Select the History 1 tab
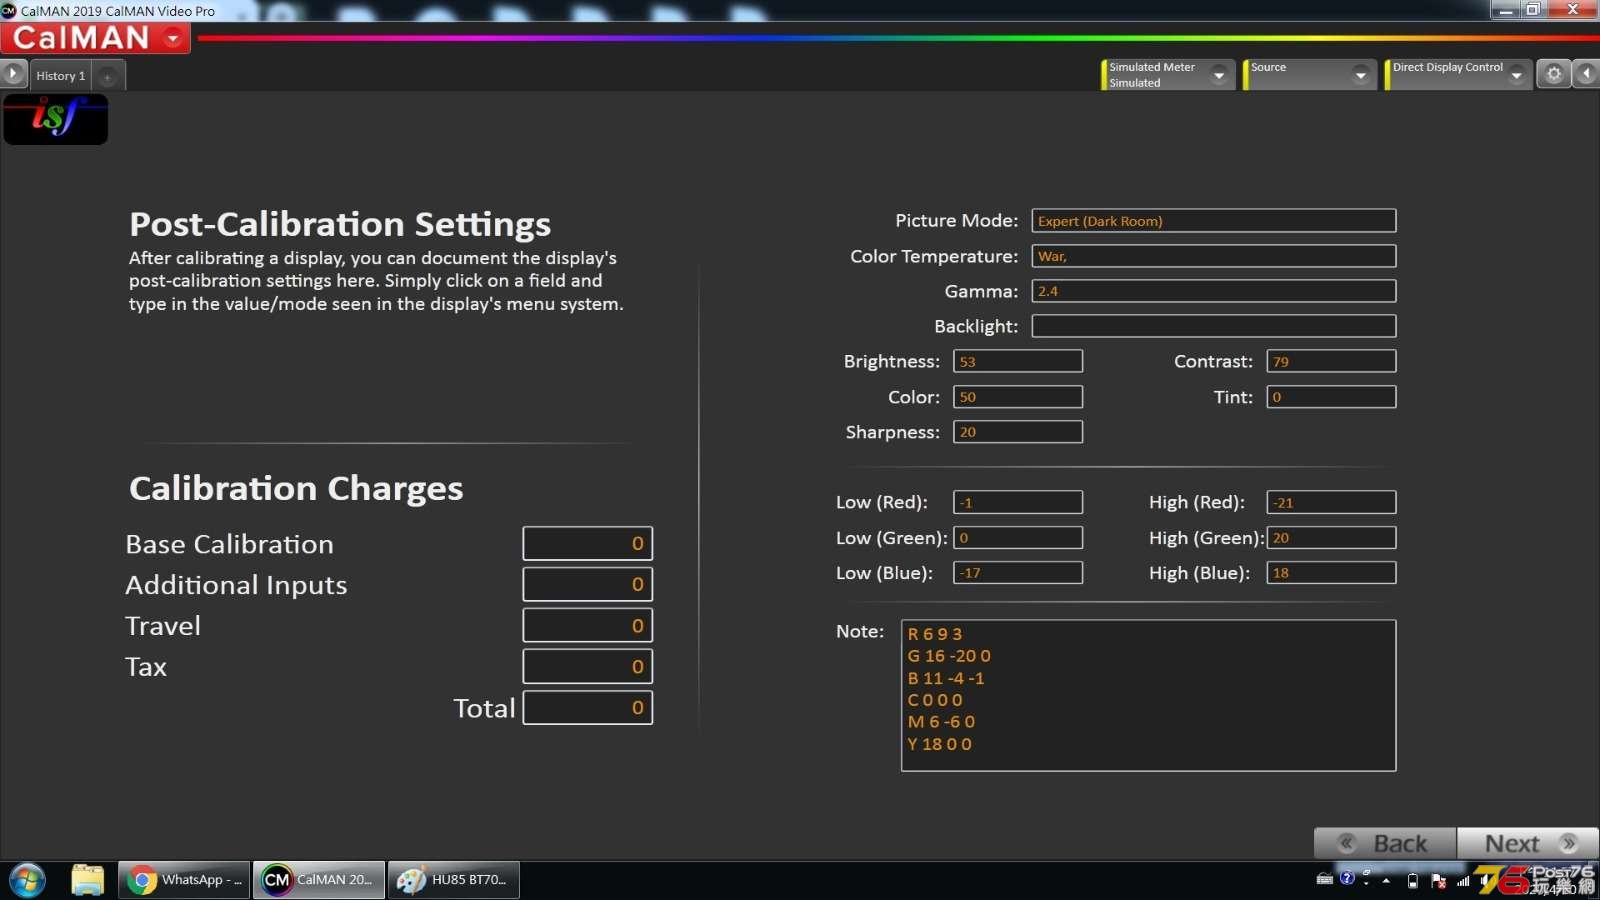Viewport: 1600px width, 900px height. tap(60, 76)
